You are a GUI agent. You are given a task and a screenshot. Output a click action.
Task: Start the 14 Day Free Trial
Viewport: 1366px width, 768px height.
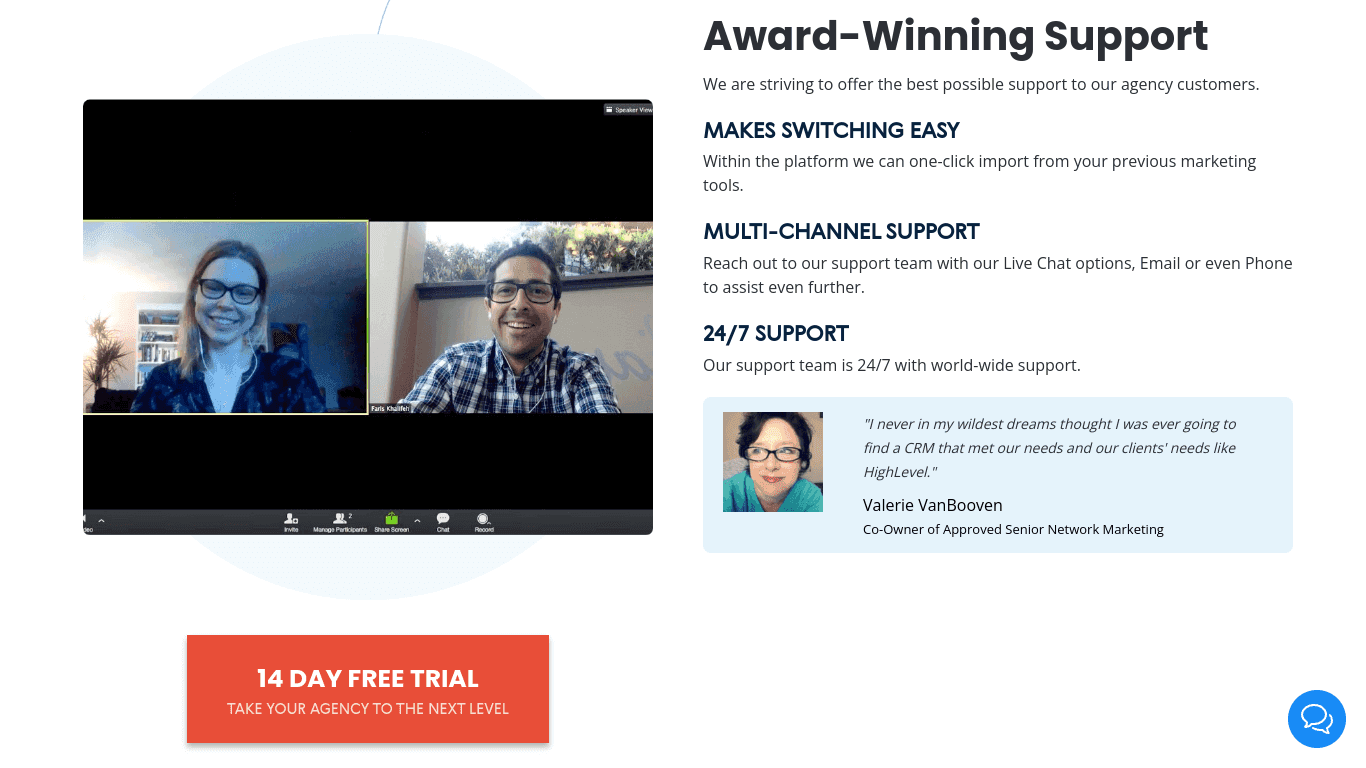coord(368,689)
